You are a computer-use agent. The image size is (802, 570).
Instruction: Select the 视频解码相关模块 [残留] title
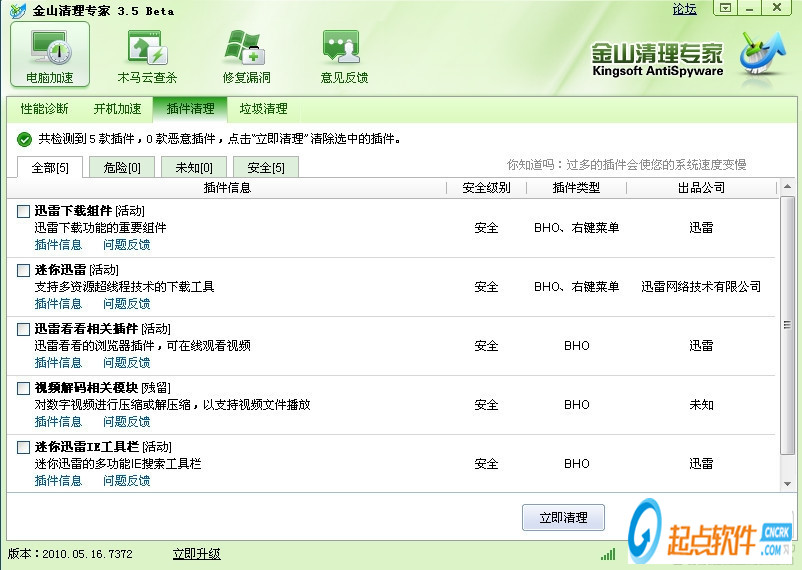[103, 388]
